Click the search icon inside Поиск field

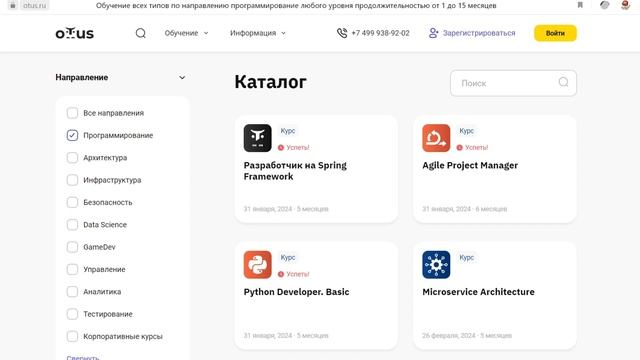(x=563, y=82)
